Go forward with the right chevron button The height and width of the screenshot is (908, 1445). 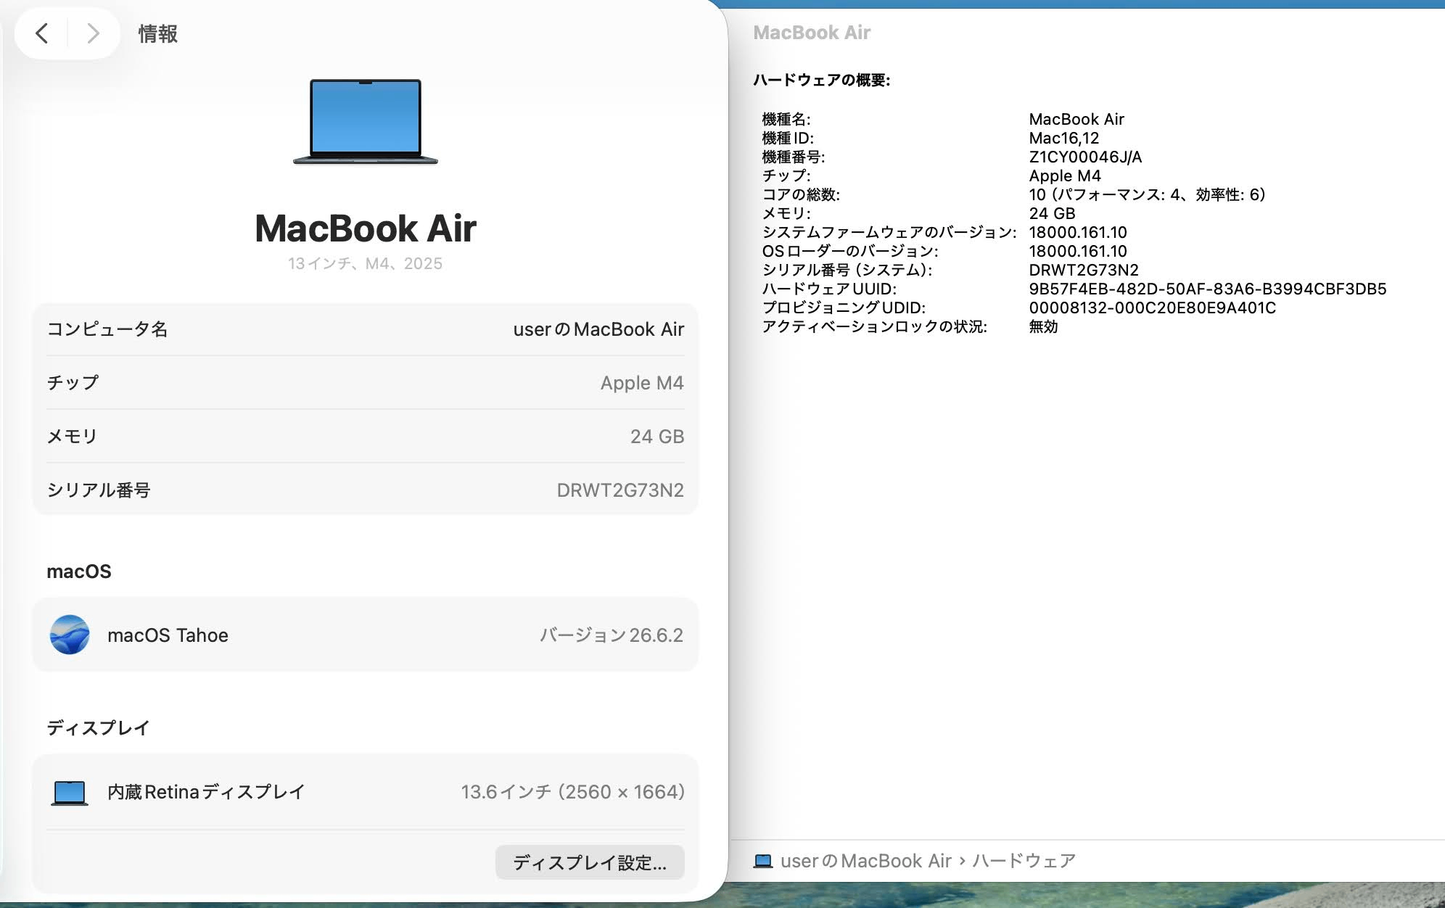point(93,33)
